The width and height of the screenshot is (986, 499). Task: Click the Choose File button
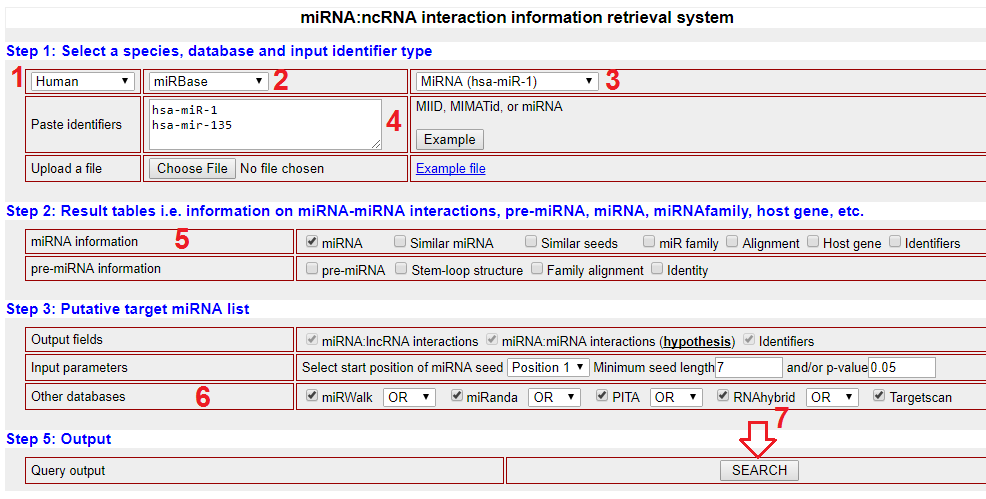192,168
